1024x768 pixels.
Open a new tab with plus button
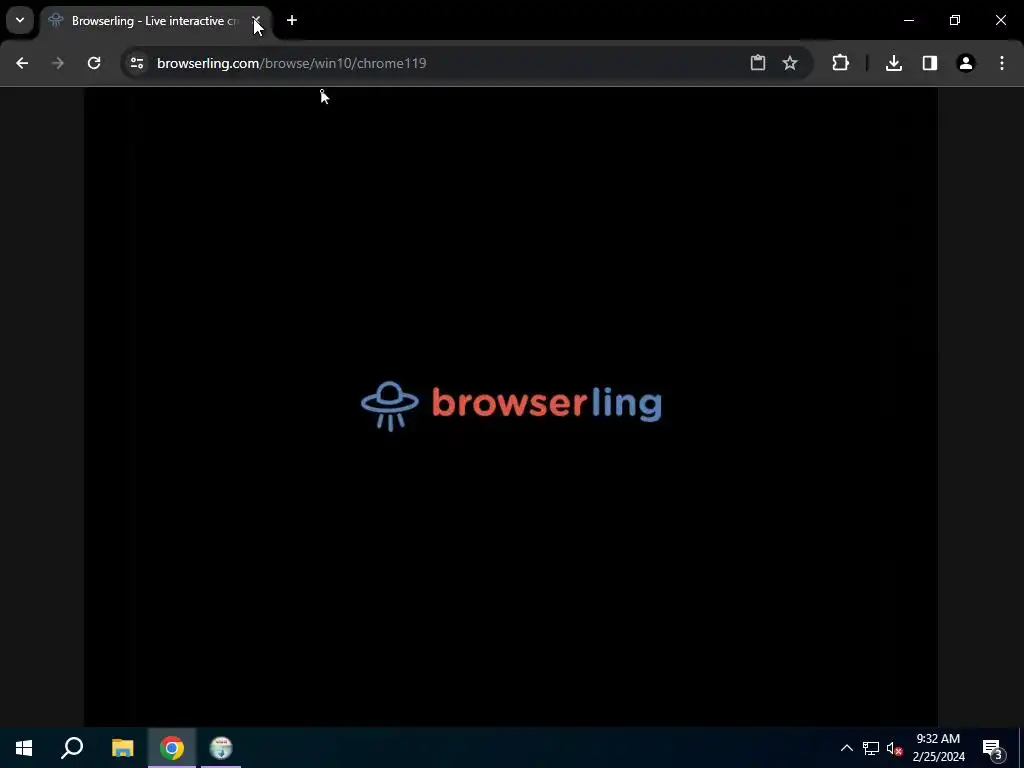pyautogui.click(x=292, y=21)
